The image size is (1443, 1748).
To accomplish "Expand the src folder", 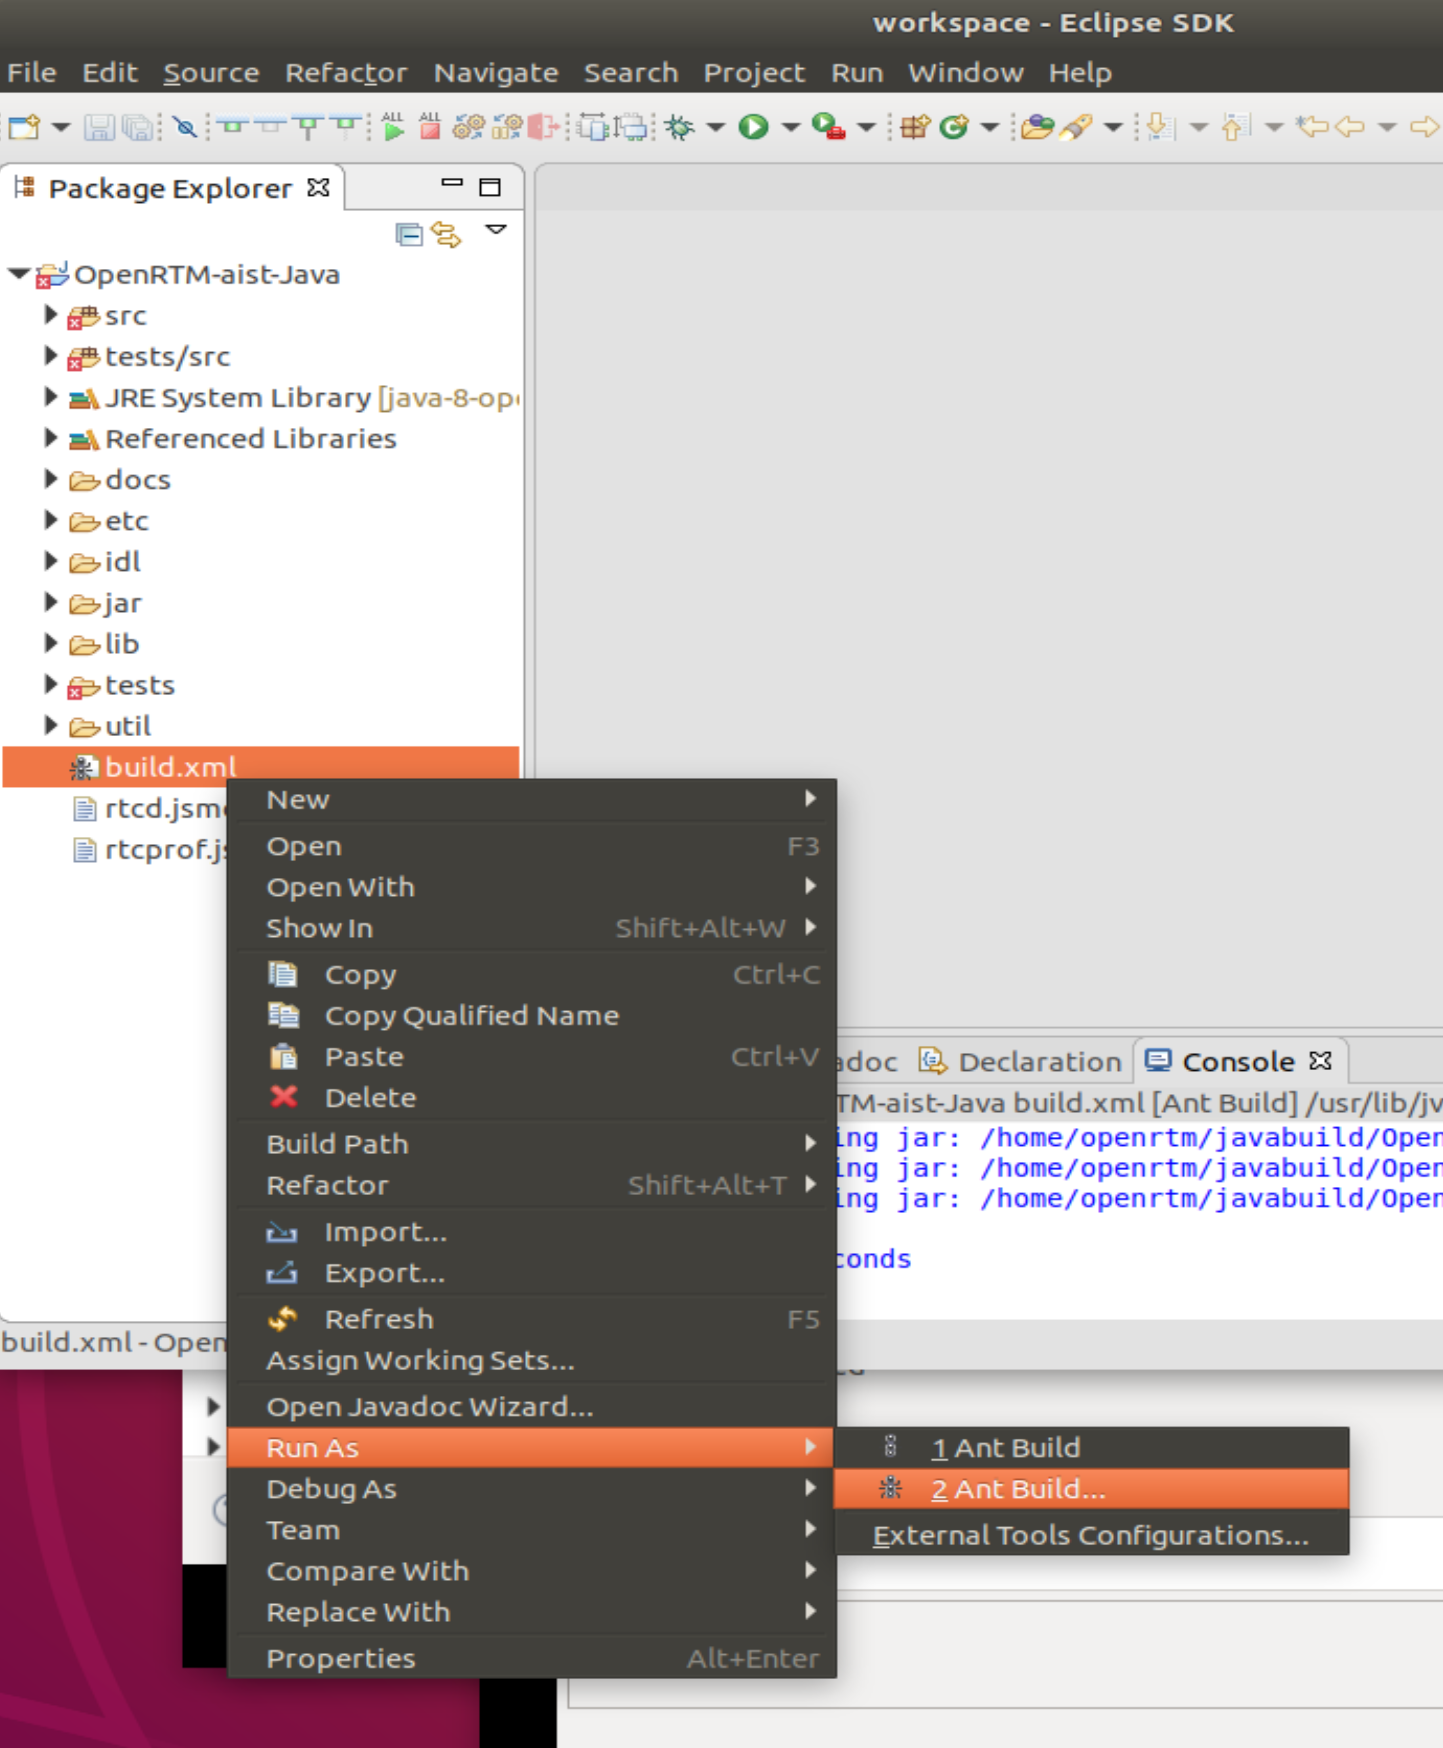I will 50,314.
